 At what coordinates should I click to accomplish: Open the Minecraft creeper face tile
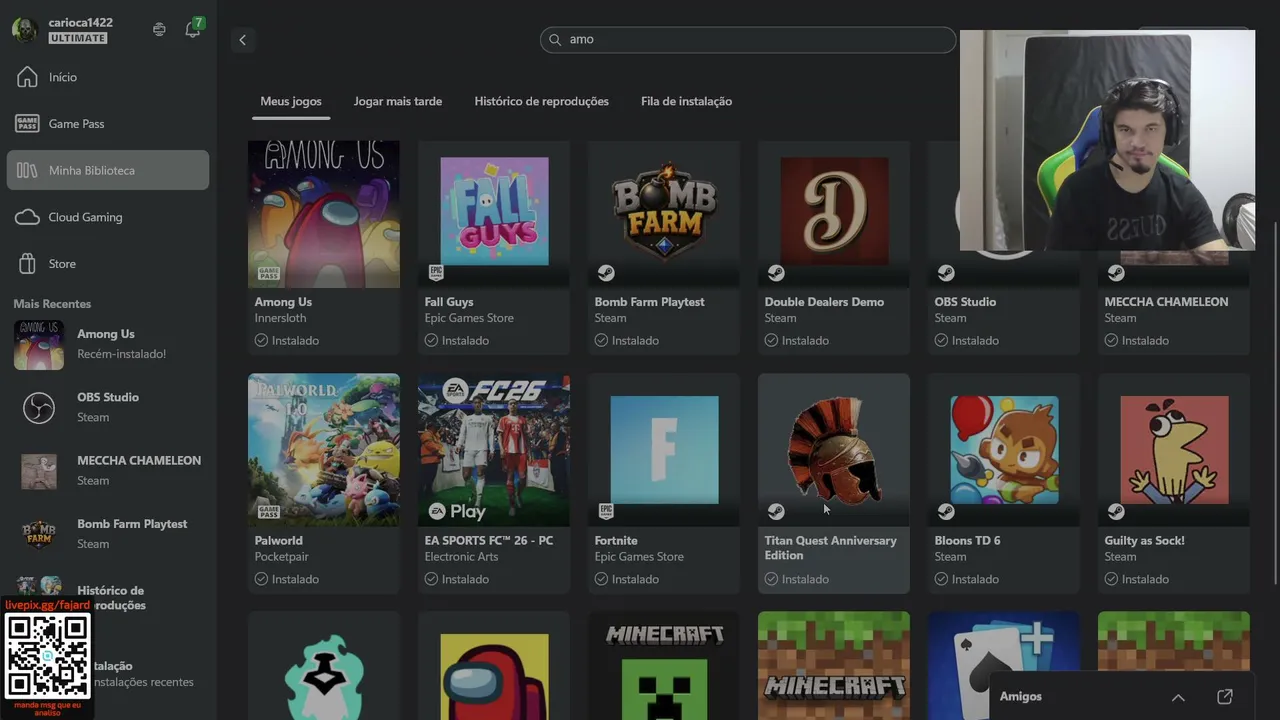point(664,666)
